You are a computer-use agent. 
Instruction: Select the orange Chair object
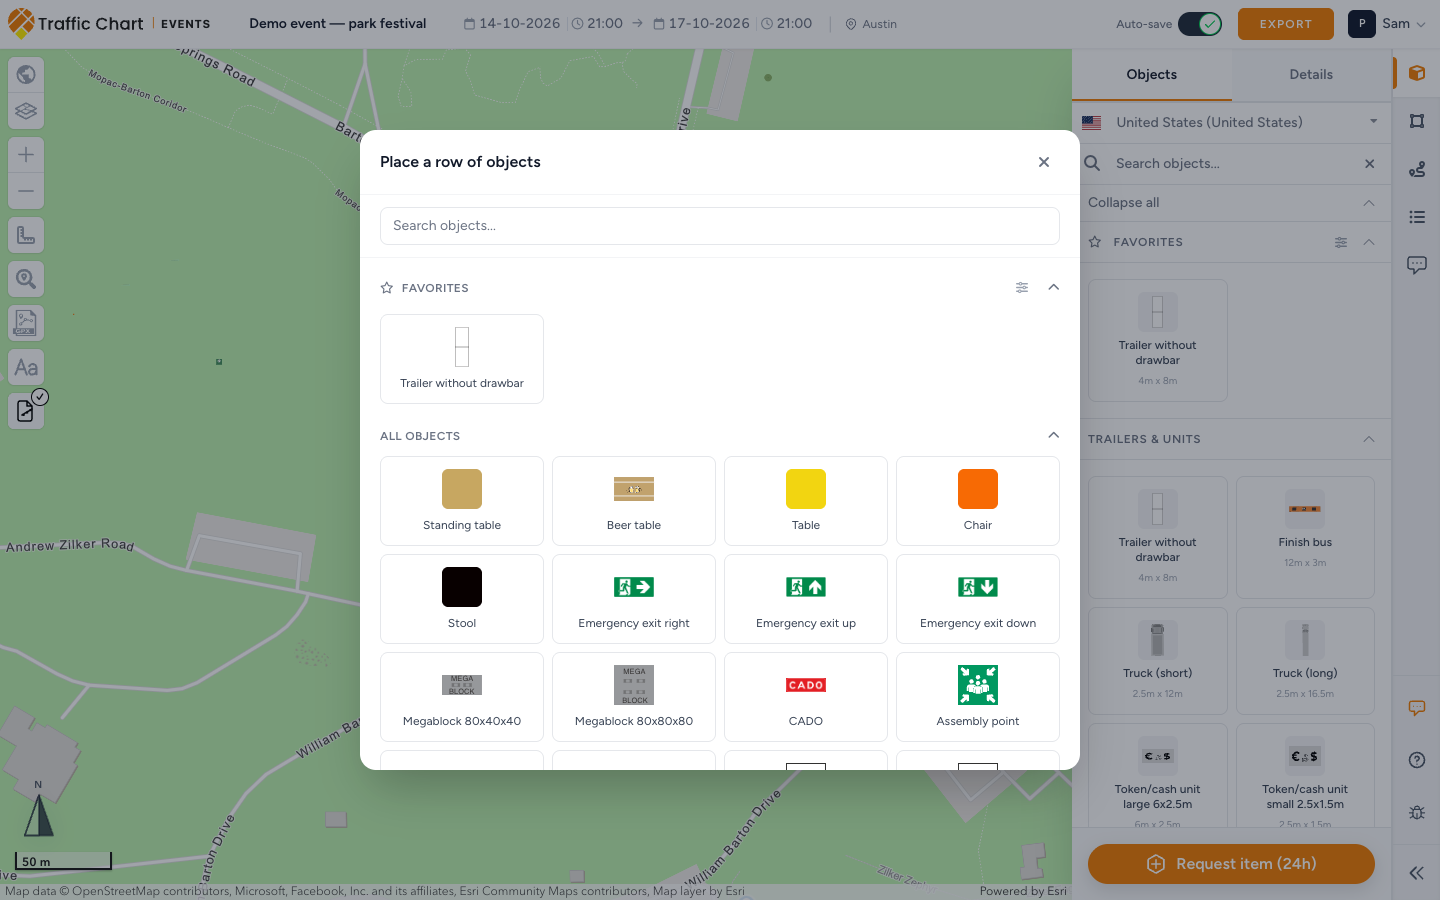pyautogui.click(x=978, y=501)
